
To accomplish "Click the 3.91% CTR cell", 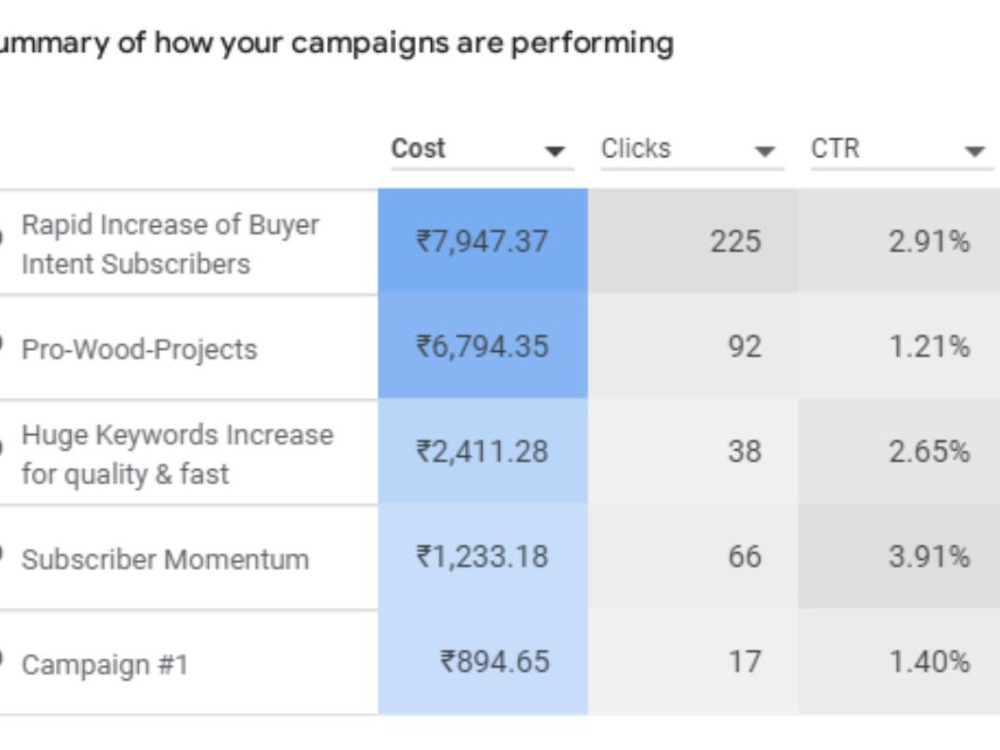I will (x=899, y=556).
